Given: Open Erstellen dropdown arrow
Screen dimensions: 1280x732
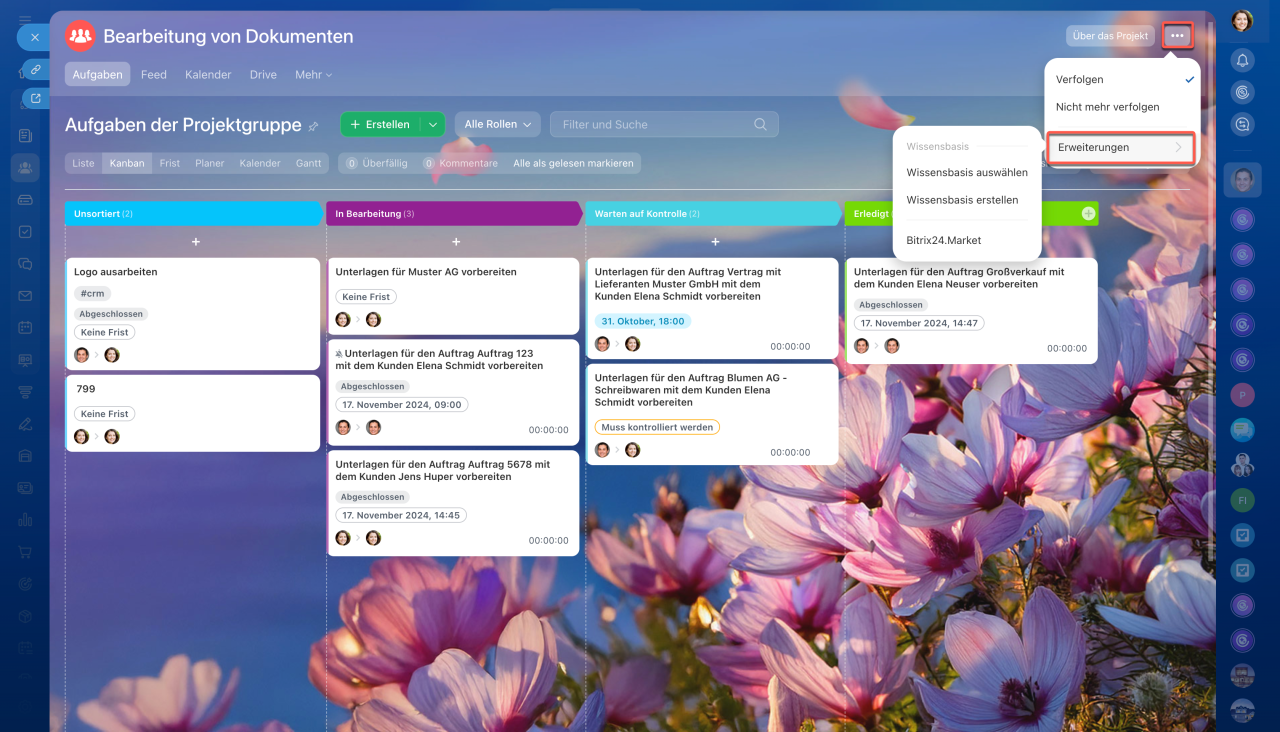Looking at the screenshot, I should pyautogui.click(x=432, y=124).
